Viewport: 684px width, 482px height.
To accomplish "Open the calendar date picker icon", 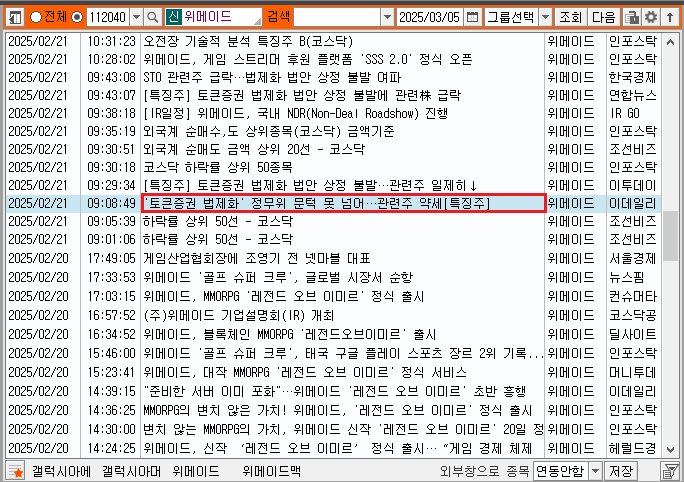I will (472, 17).
